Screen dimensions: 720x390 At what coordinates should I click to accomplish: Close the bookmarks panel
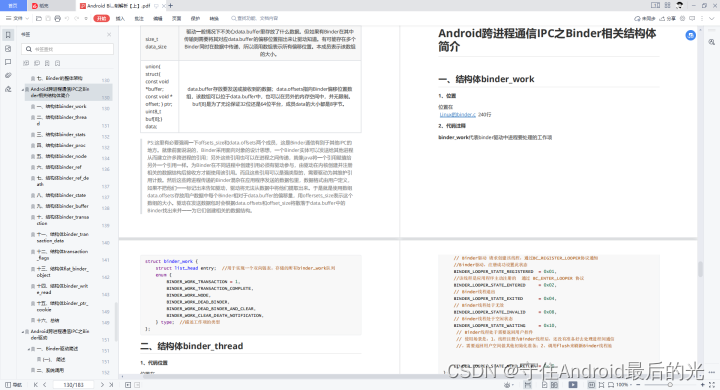click(109, 34)
